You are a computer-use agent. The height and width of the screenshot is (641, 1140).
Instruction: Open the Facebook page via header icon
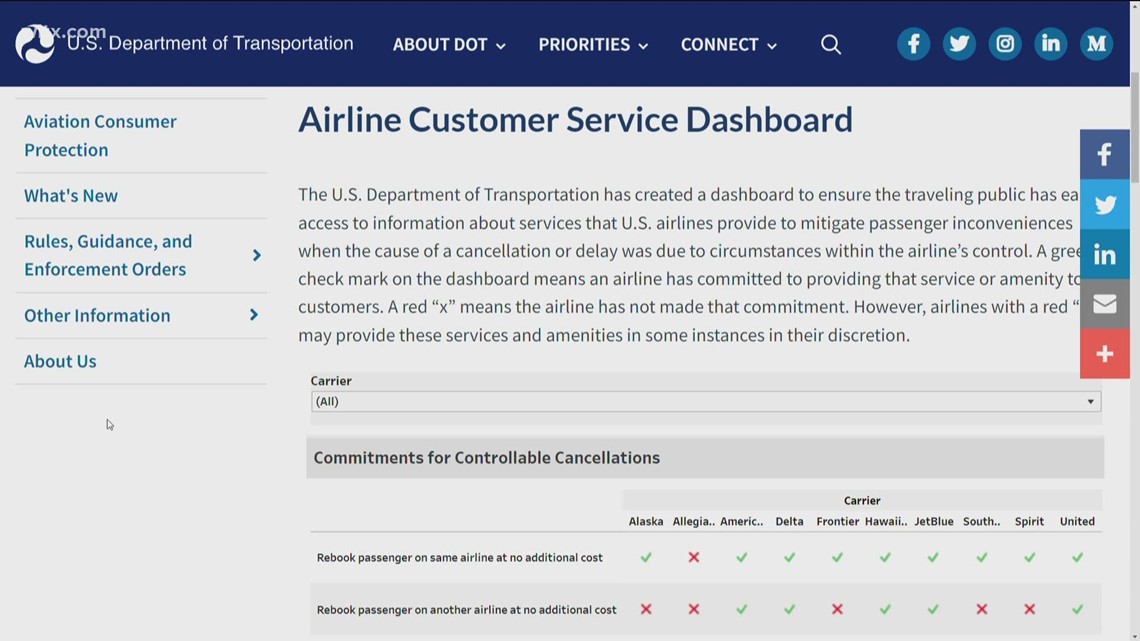(913, 43)
